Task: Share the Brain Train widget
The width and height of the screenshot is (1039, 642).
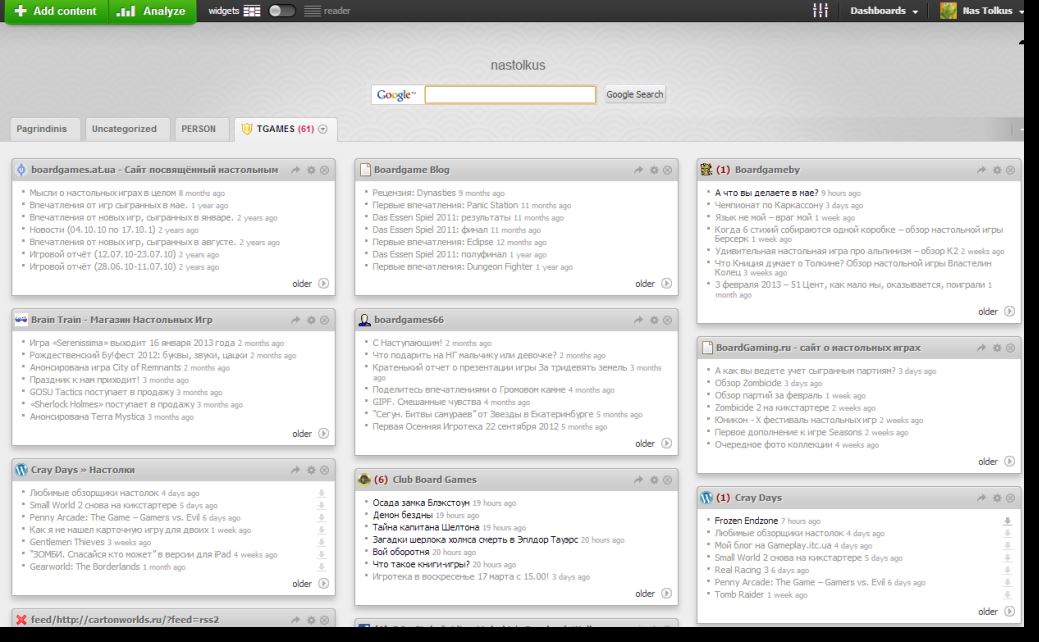Action: [x=296, y=320]
